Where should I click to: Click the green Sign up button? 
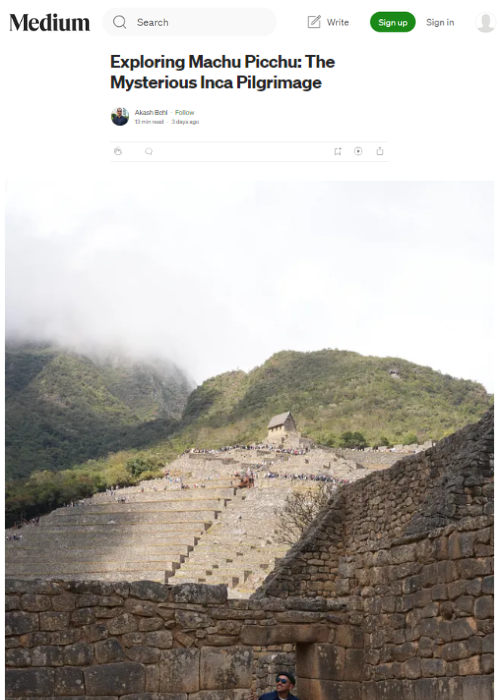392,22
